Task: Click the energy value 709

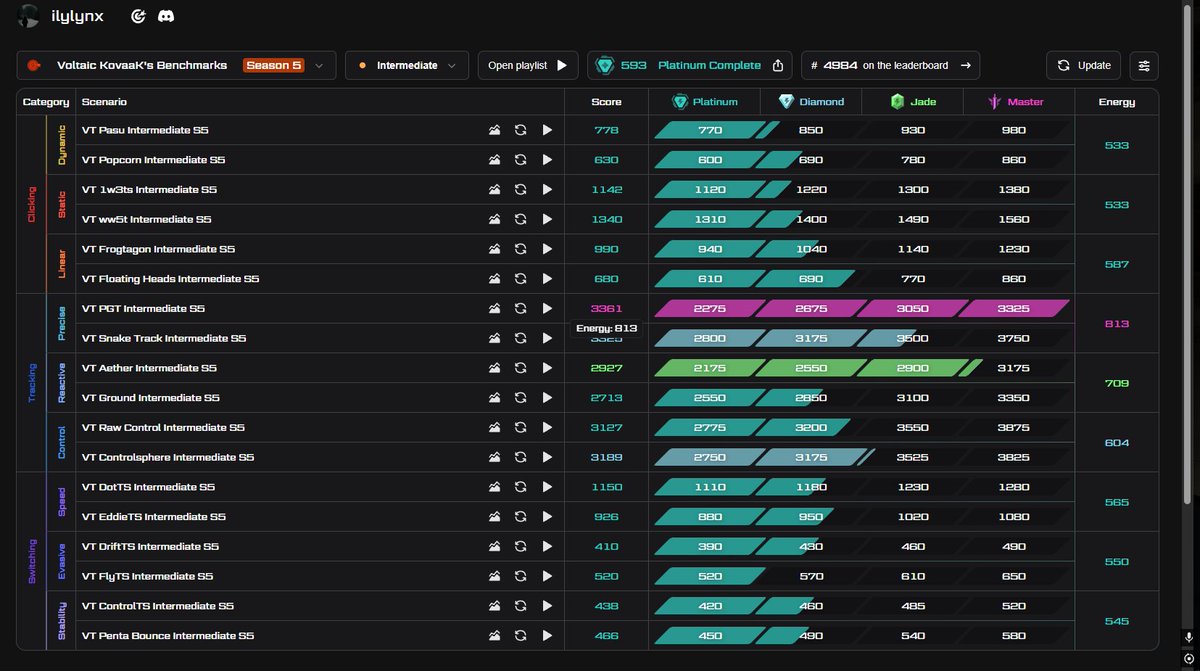Action: tap(1117, 383)
